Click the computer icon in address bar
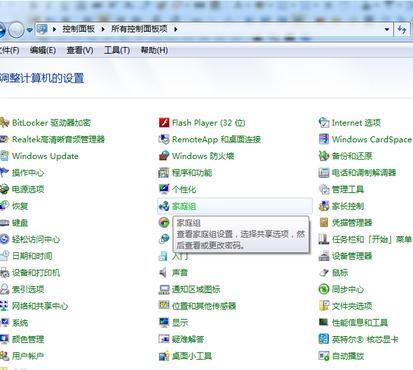413x370 pixels. click(42, 29)
